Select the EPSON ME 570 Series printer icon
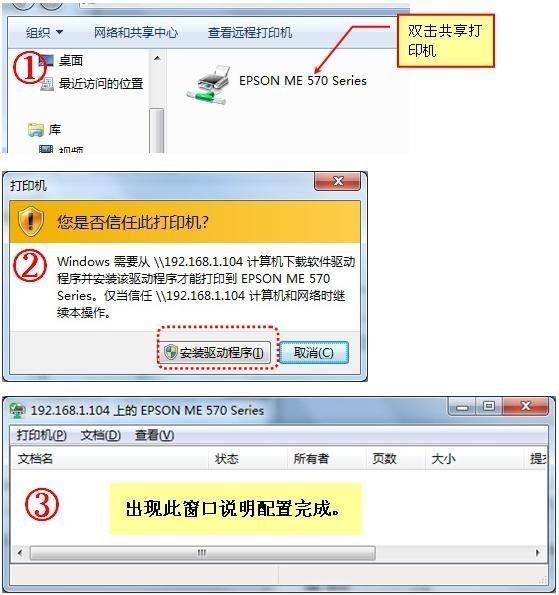Image resolution: width=559 pixels, height=595 pixels. click(208, 85)
